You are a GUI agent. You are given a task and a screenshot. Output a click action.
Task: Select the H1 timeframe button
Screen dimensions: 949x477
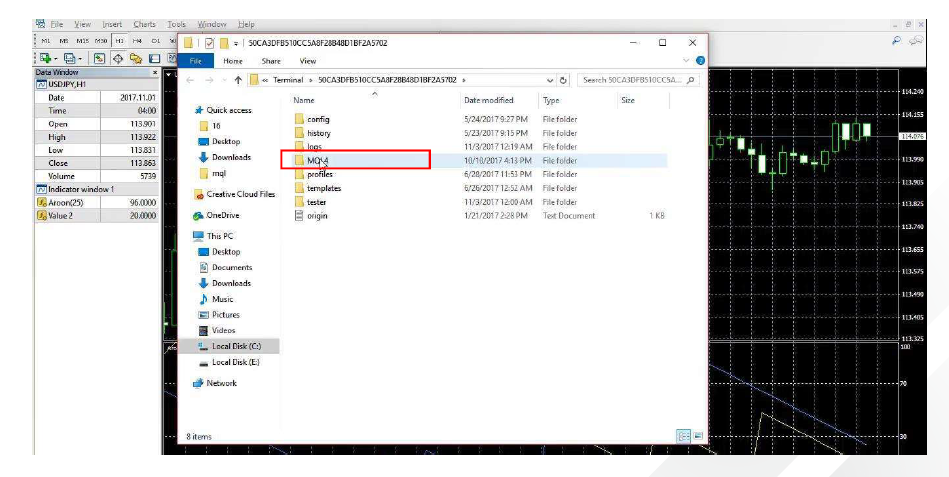point(120,41)
